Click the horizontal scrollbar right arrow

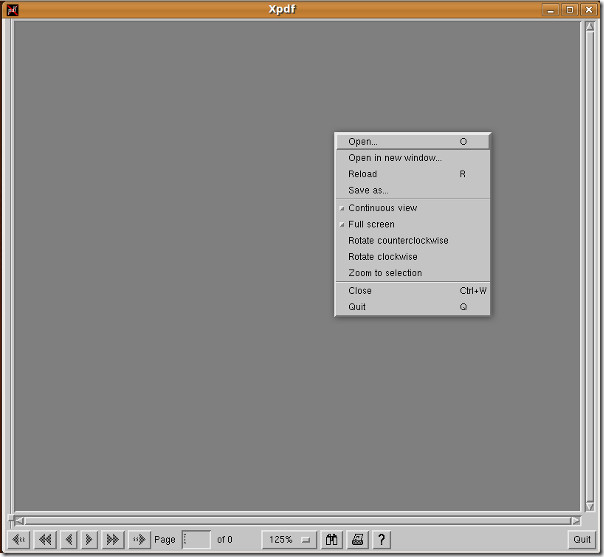click(575, 521)
